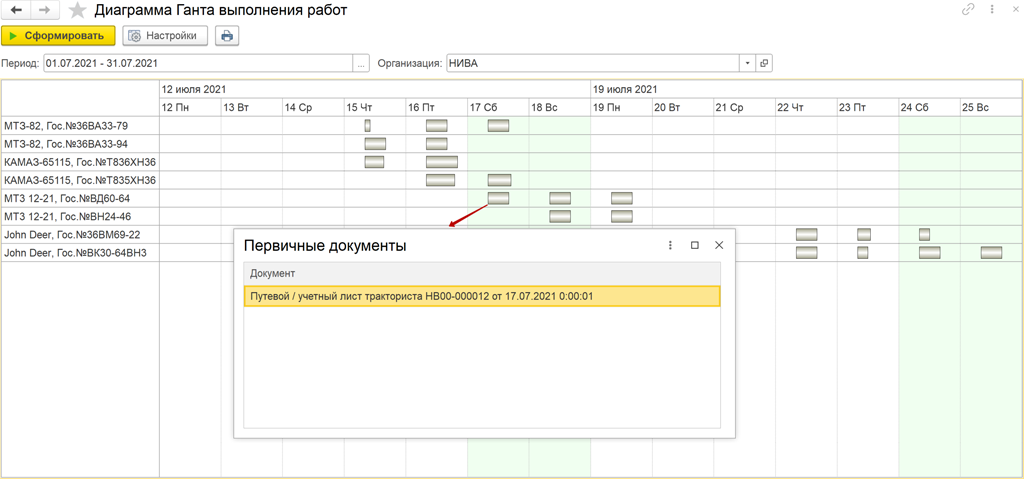Close the Первичные документы dialog
1024x479 pixels.
(x=719, y=245)
